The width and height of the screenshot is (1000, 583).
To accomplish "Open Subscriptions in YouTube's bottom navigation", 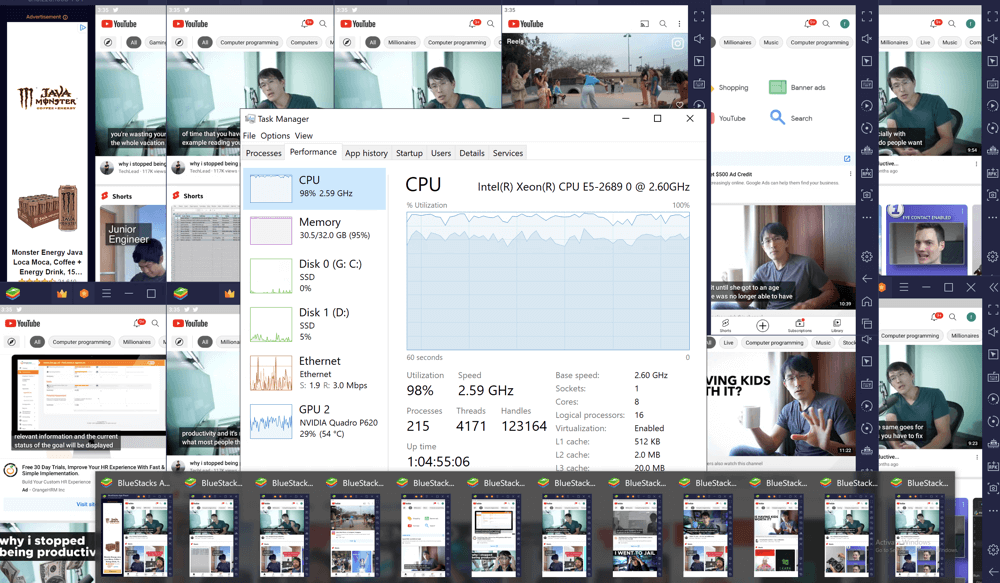I will pos(800,325).
